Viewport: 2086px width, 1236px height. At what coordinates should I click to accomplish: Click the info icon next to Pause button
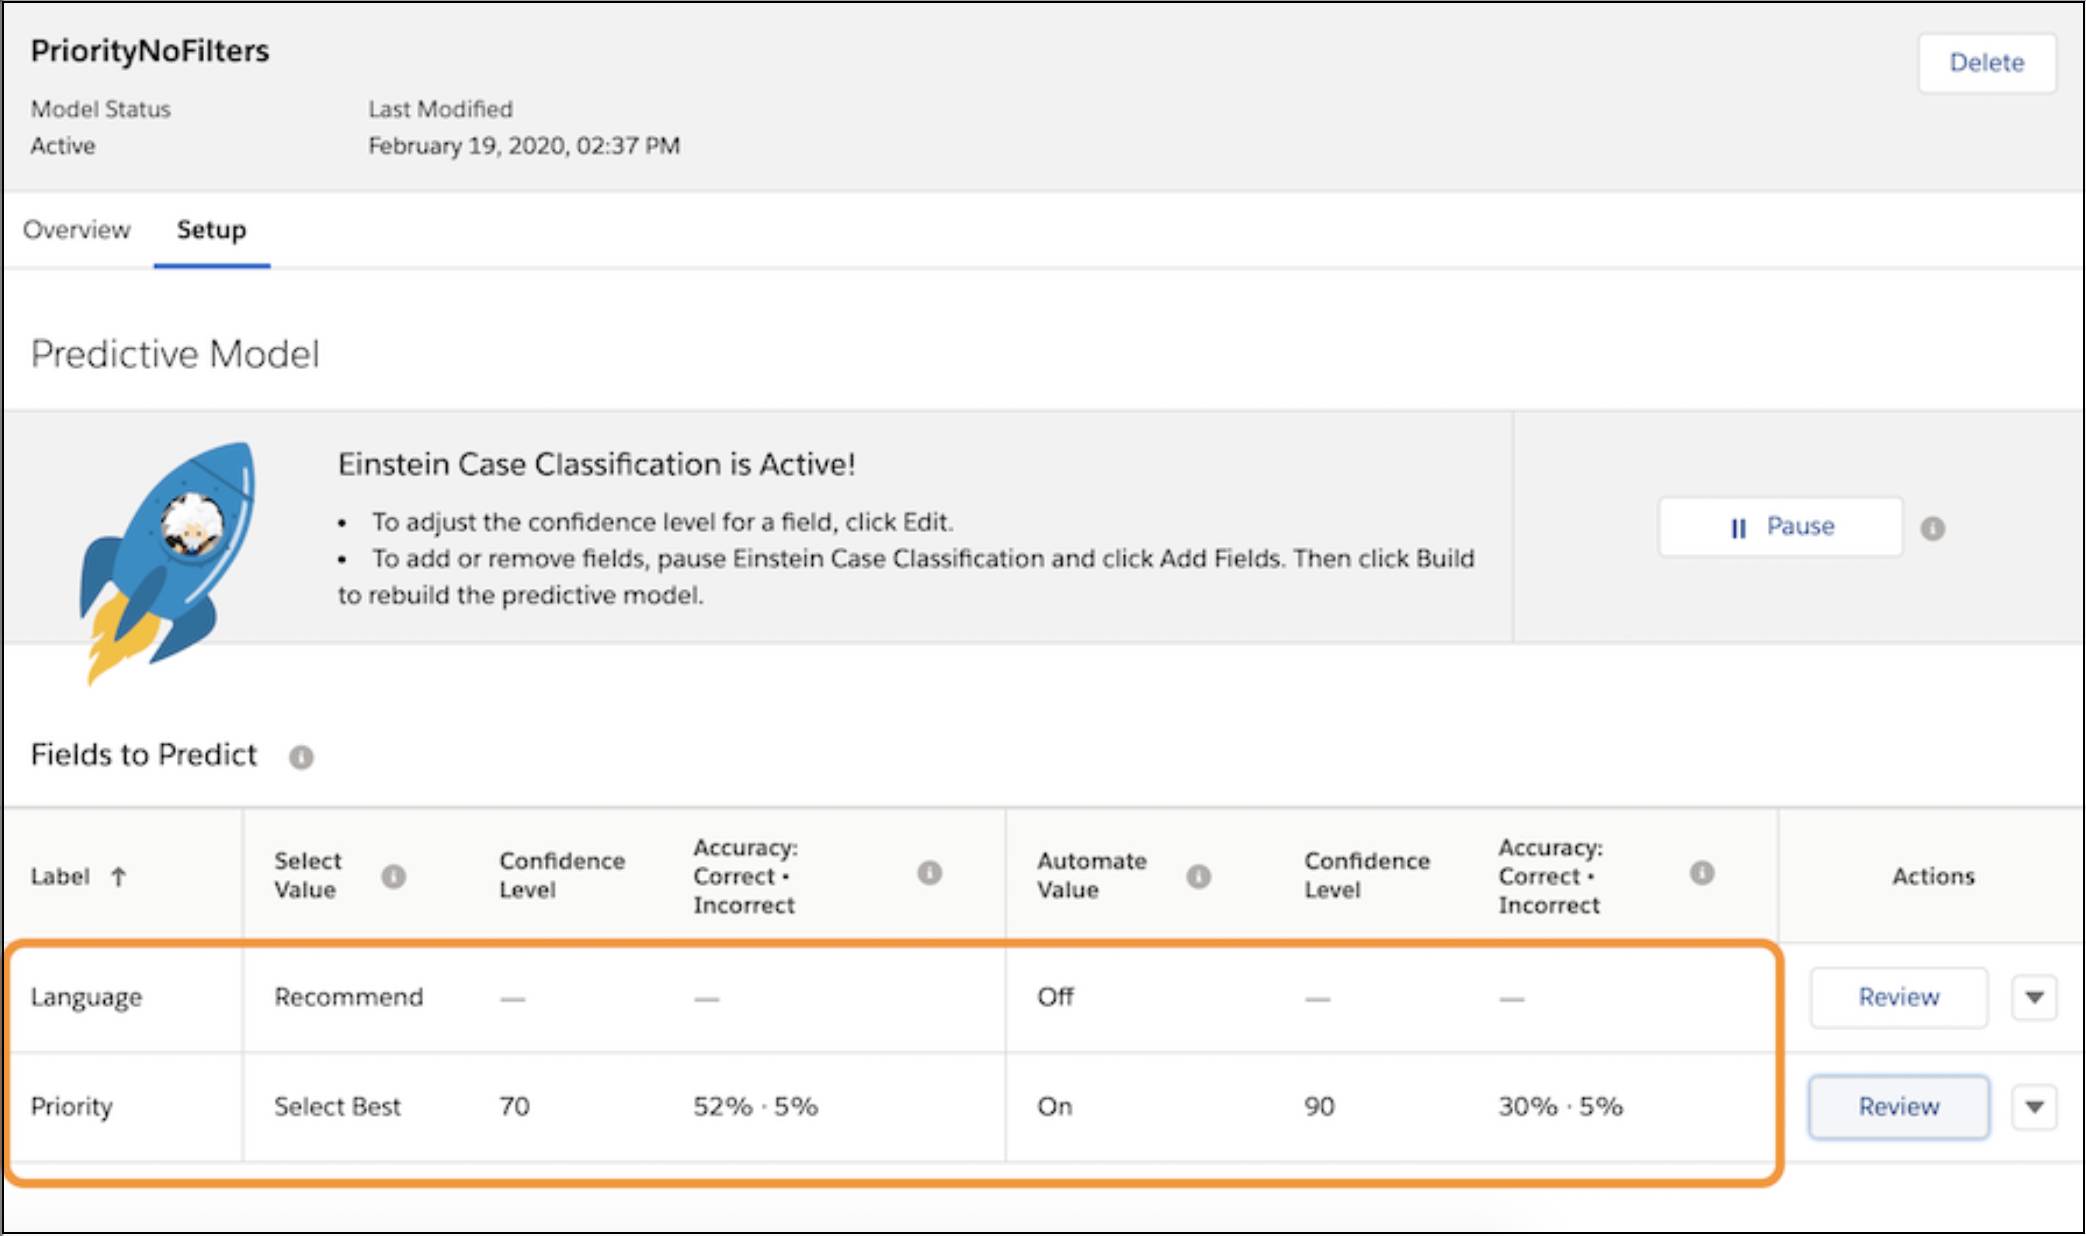pyautogui.click(x=1932, y=528)
